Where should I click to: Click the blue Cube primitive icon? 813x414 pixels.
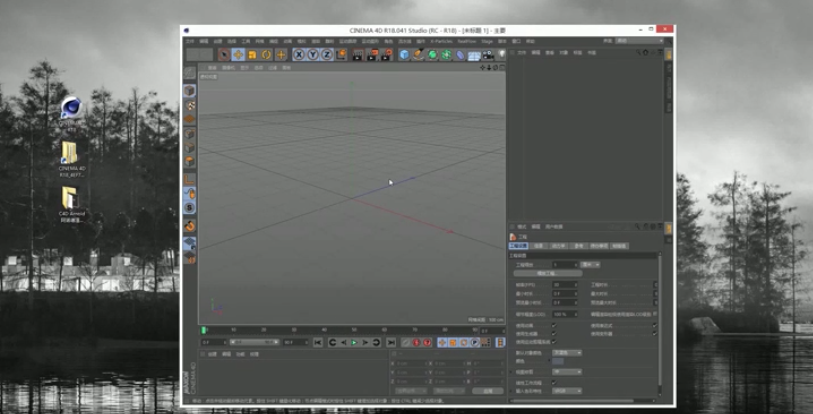click(x=404, y=54)
